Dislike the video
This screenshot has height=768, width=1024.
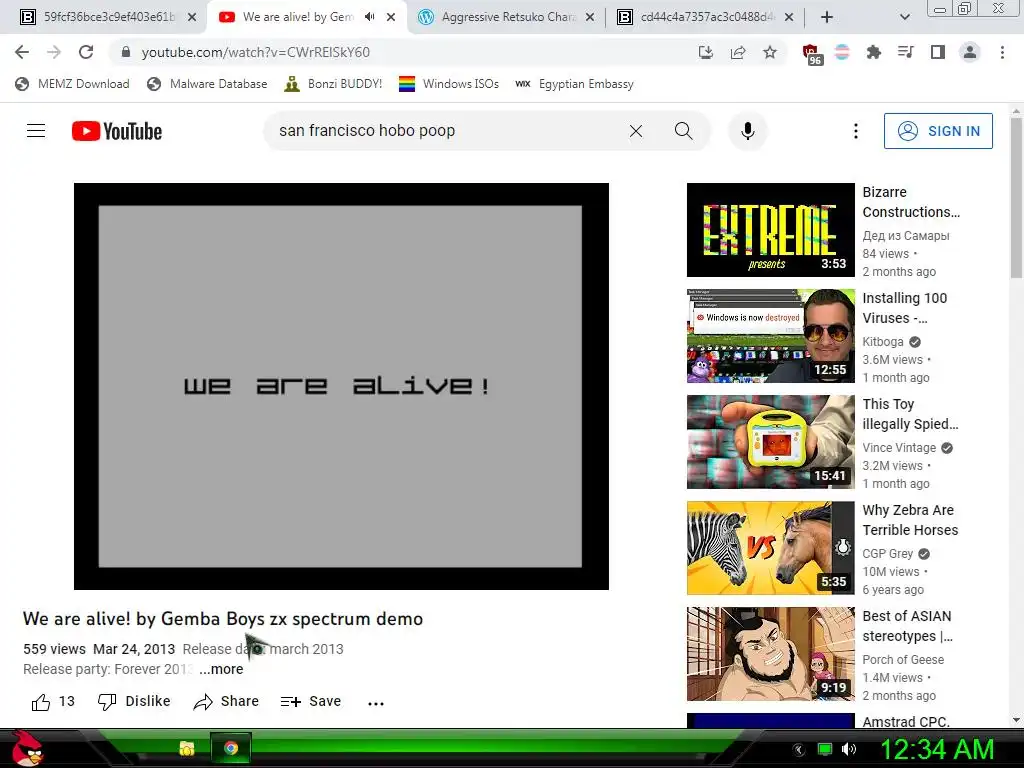[x=134, y=701]
